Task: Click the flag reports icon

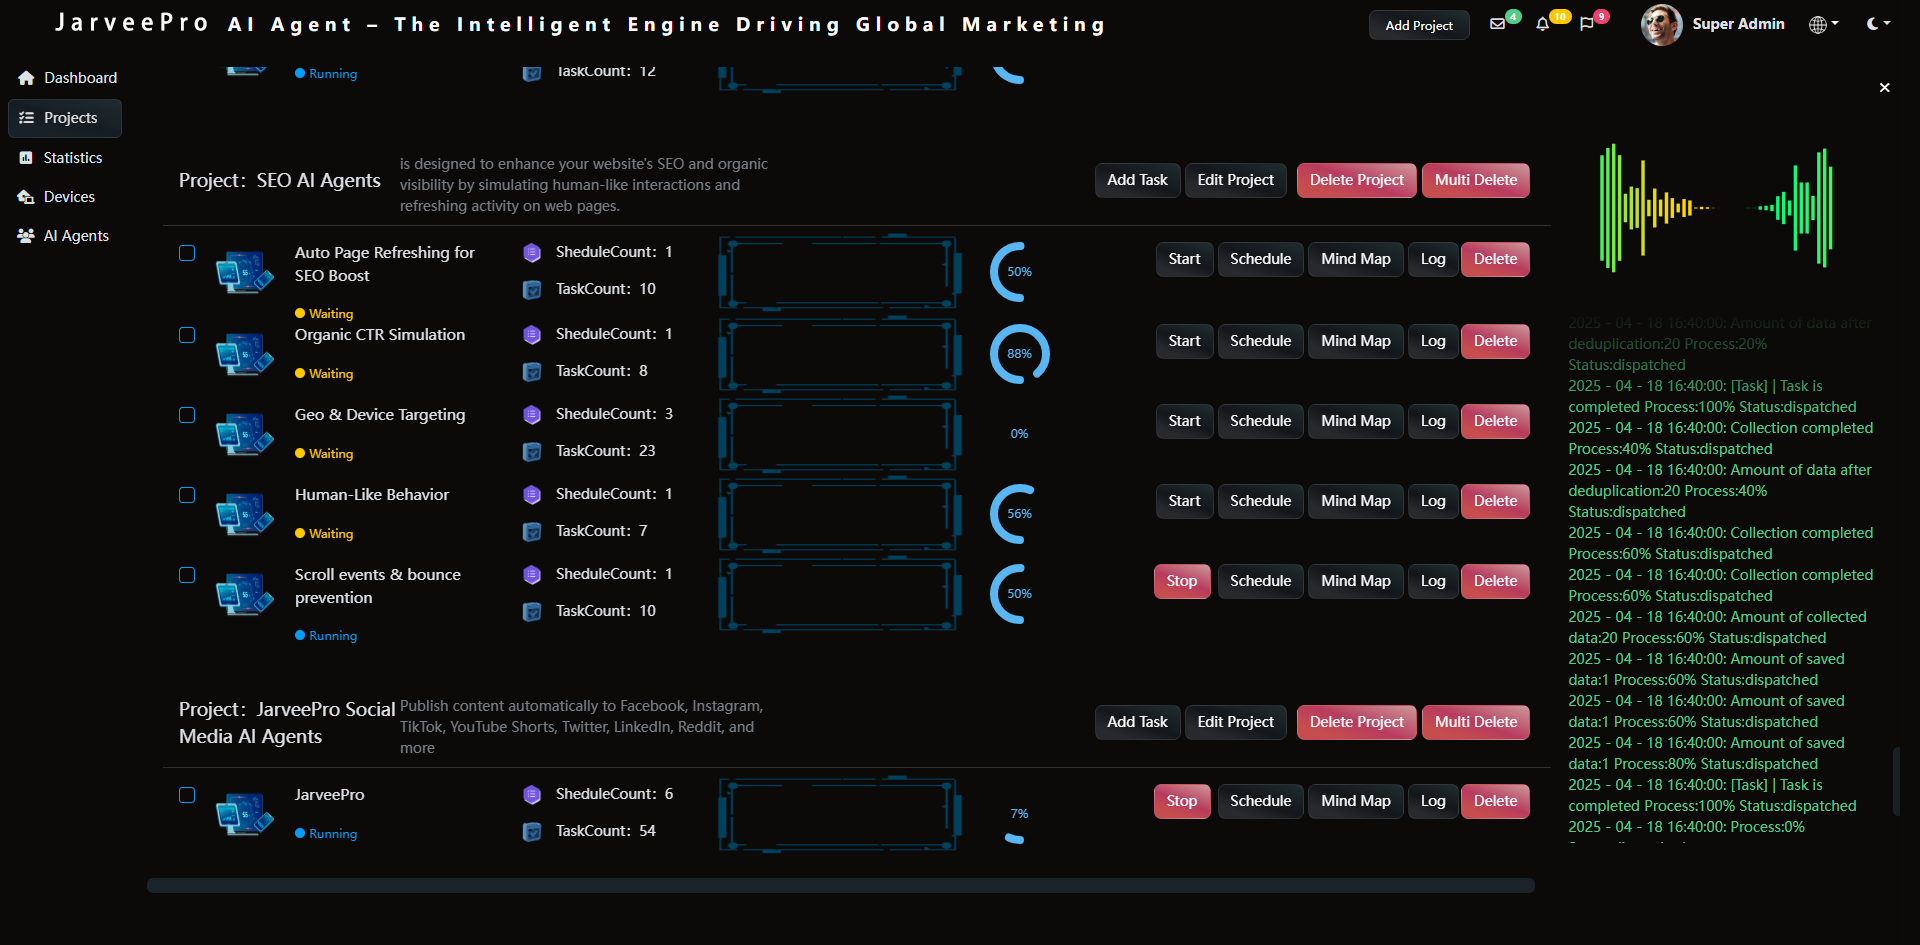Action: point(1586,24)
